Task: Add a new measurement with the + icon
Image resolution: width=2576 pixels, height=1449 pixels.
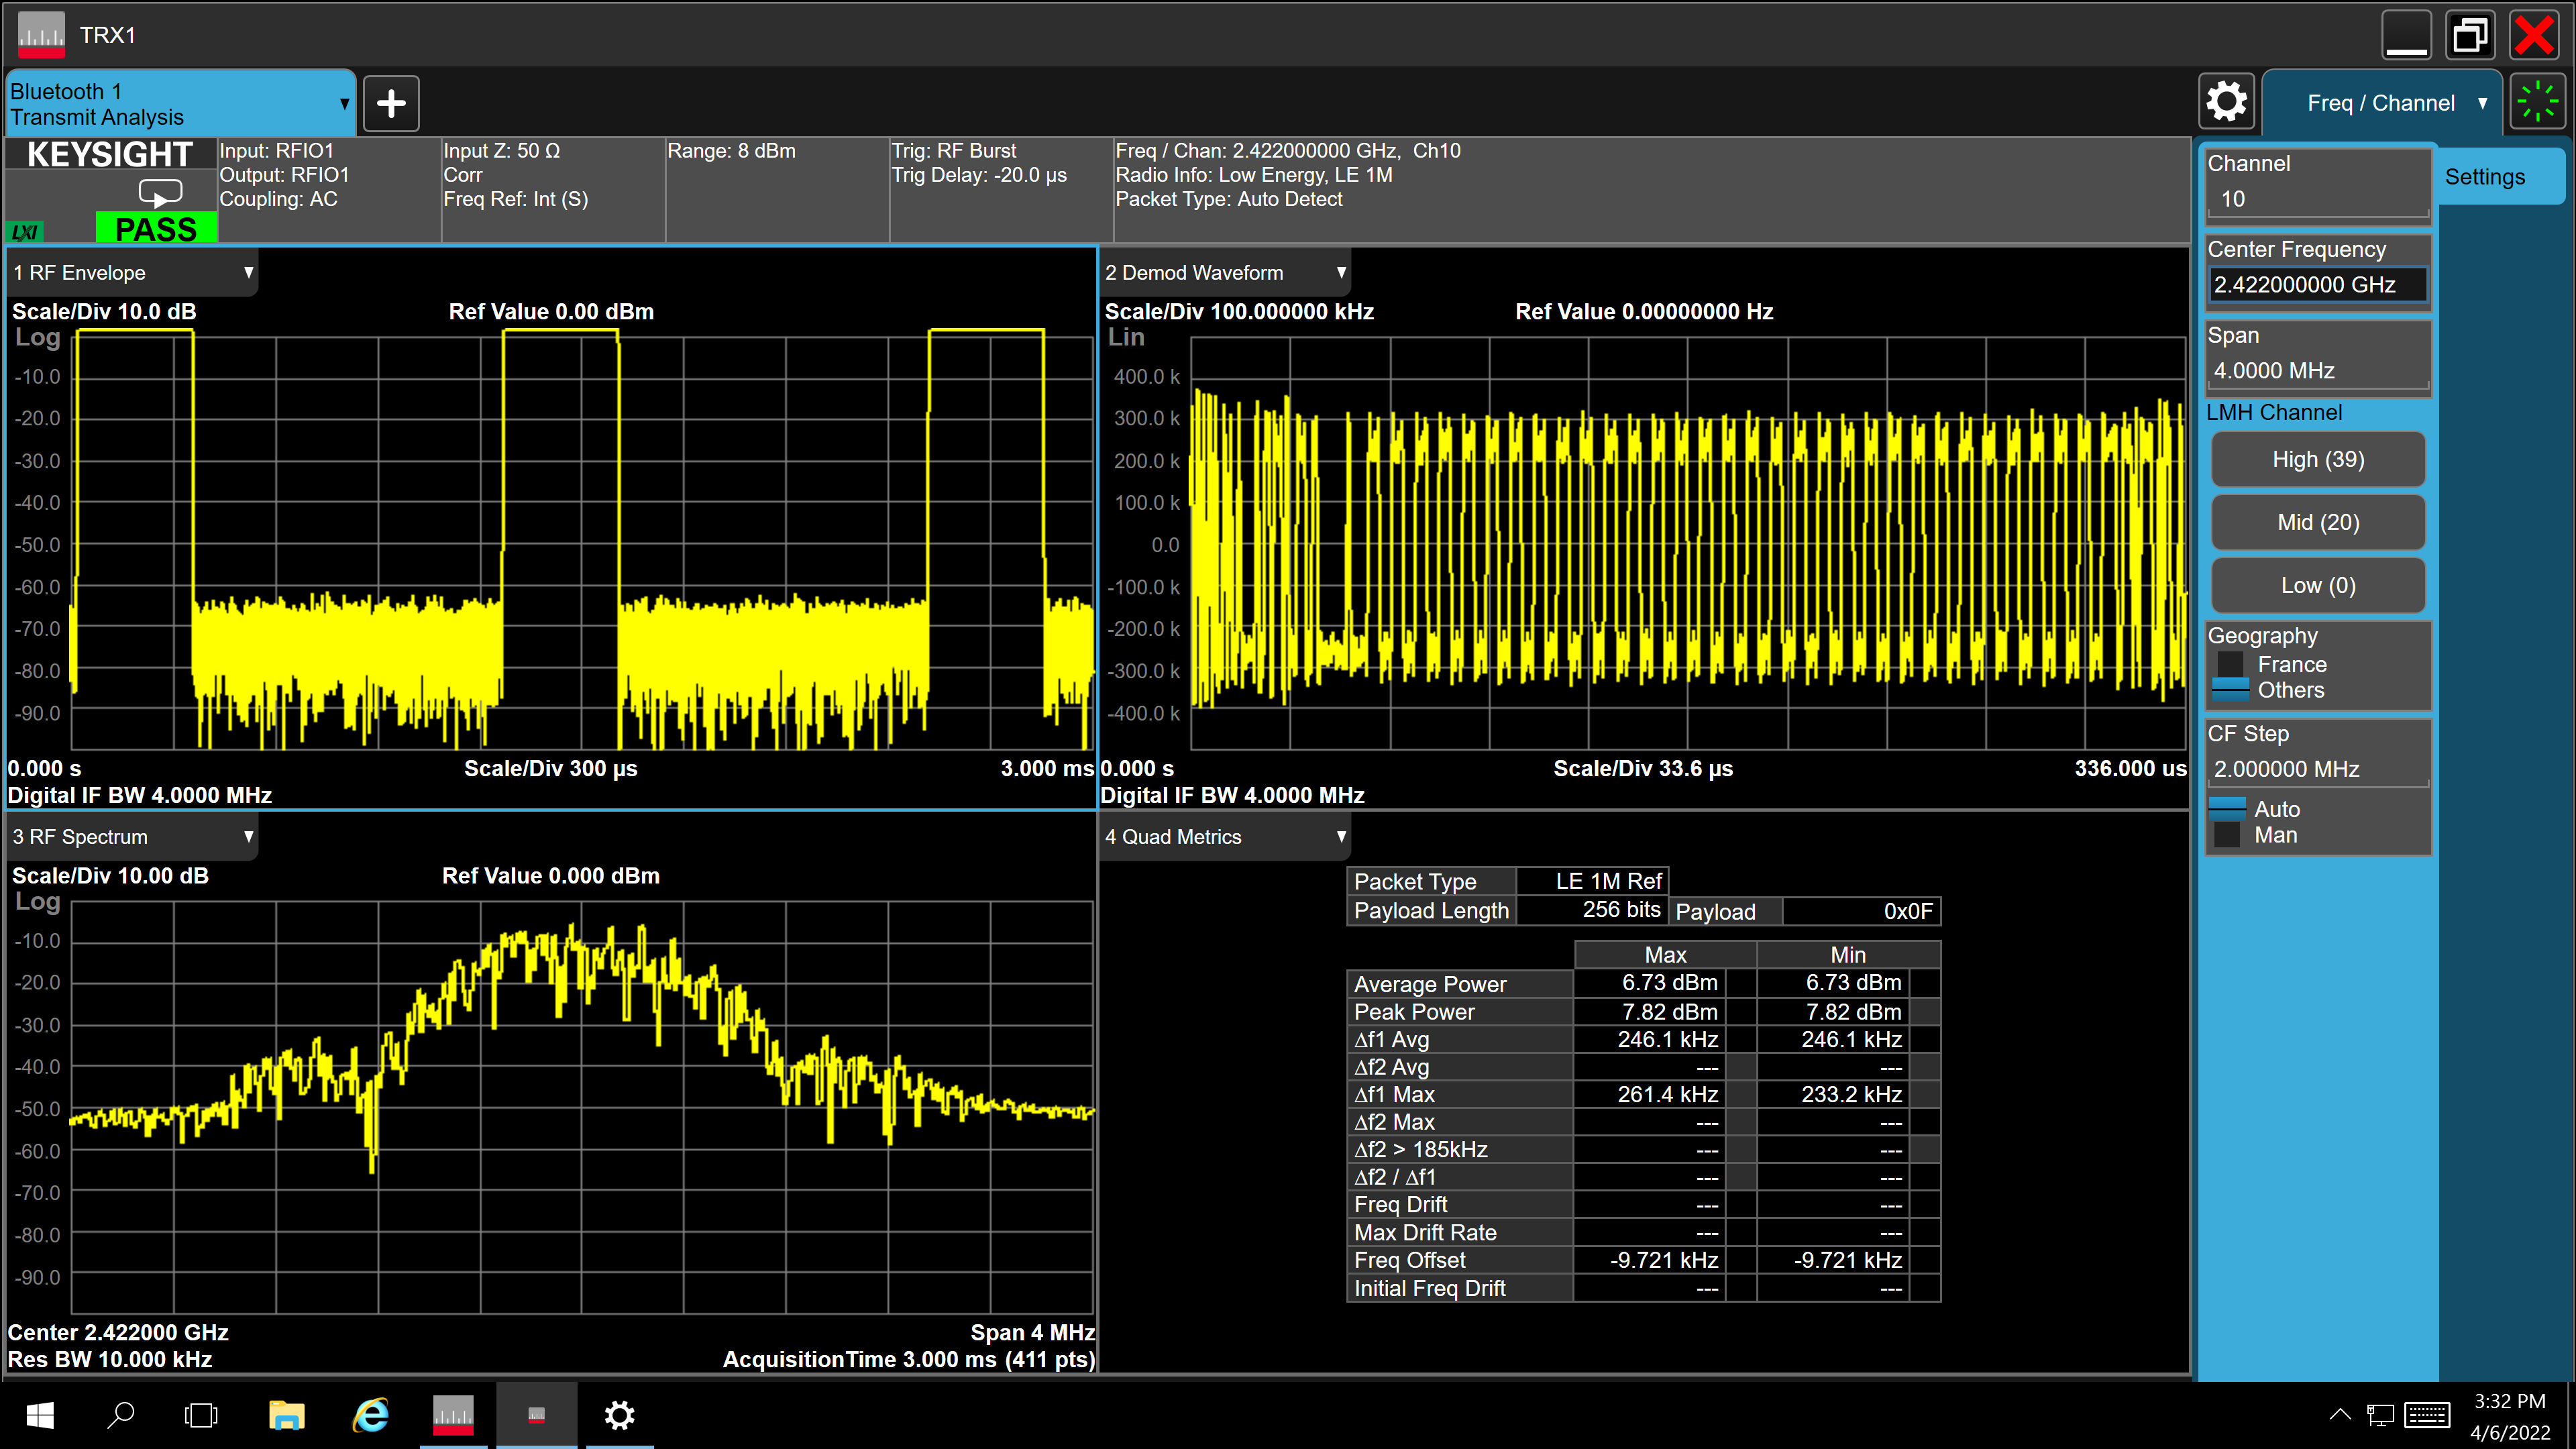Action: (390, 103)
